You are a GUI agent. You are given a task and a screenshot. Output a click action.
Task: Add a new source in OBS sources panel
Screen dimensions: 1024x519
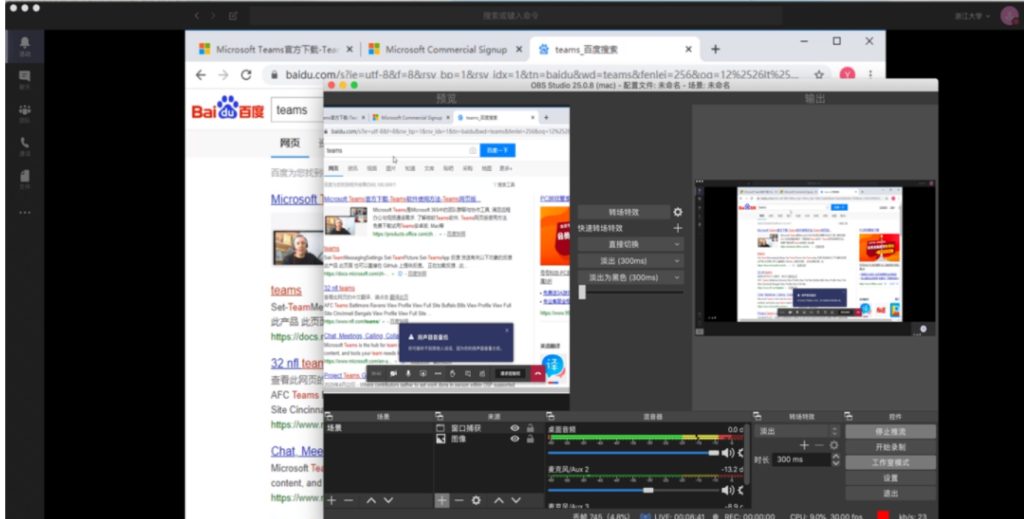[442, 500]
